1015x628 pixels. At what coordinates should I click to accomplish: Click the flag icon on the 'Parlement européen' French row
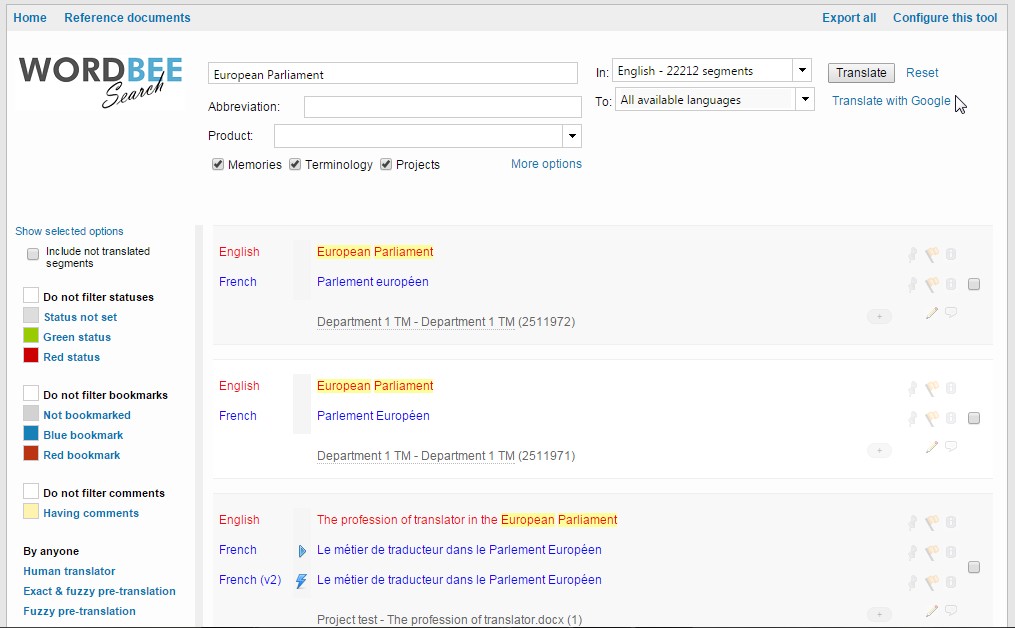[x=932, y=284]
